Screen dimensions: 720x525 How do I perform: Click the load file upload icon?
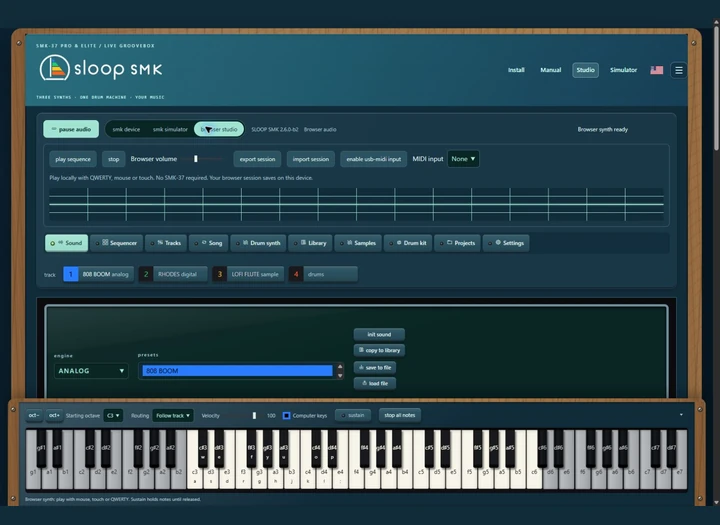point(365,383)
